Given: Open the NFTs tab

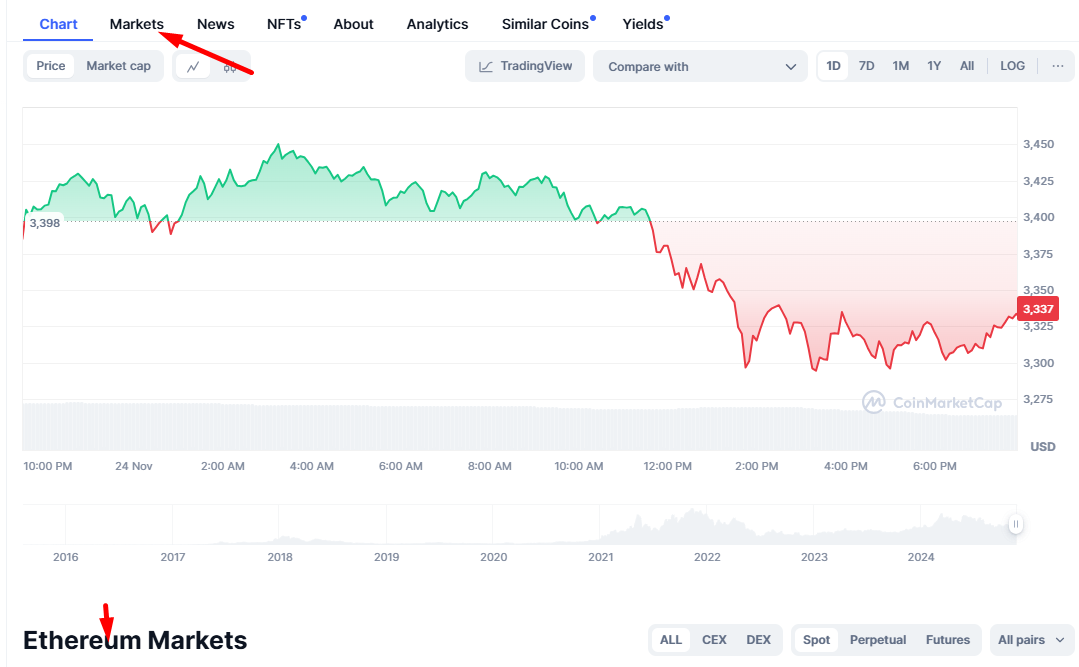Looking at the screenshot, I should pos(284,24).
